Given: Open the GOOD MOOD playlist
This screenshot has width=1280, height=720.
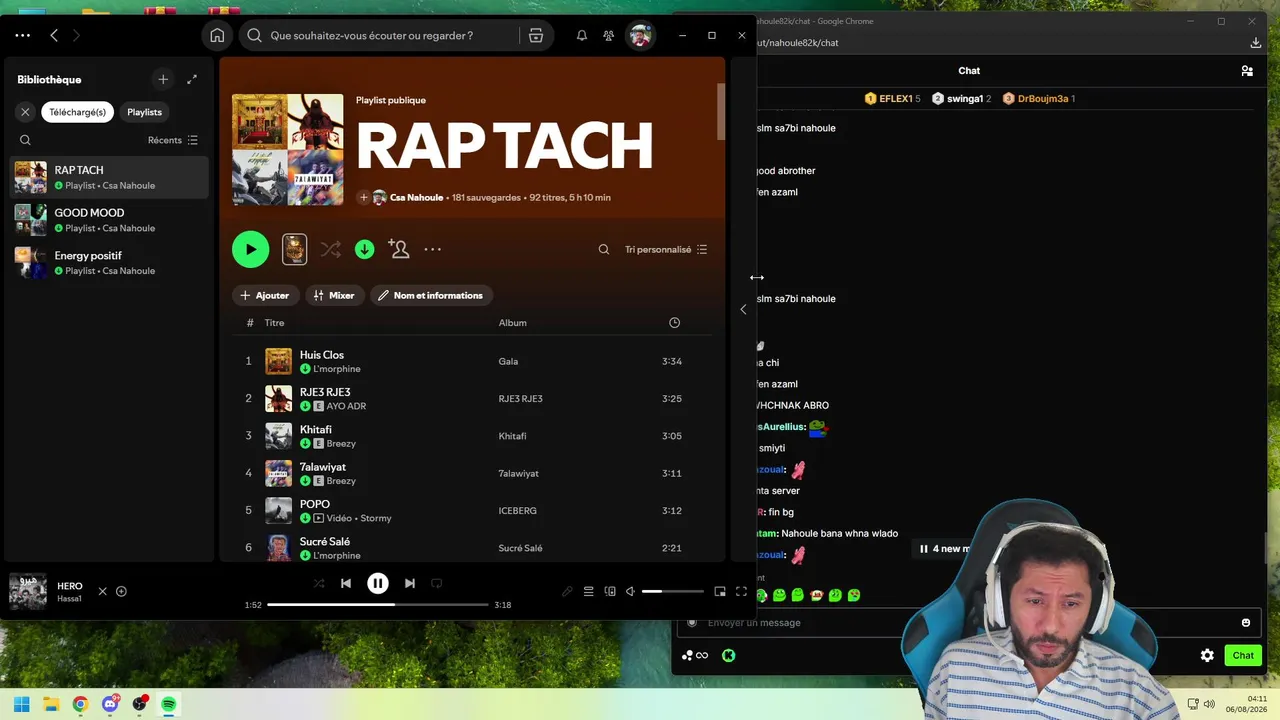Looking at the screenshot, I should pos(109,220).
